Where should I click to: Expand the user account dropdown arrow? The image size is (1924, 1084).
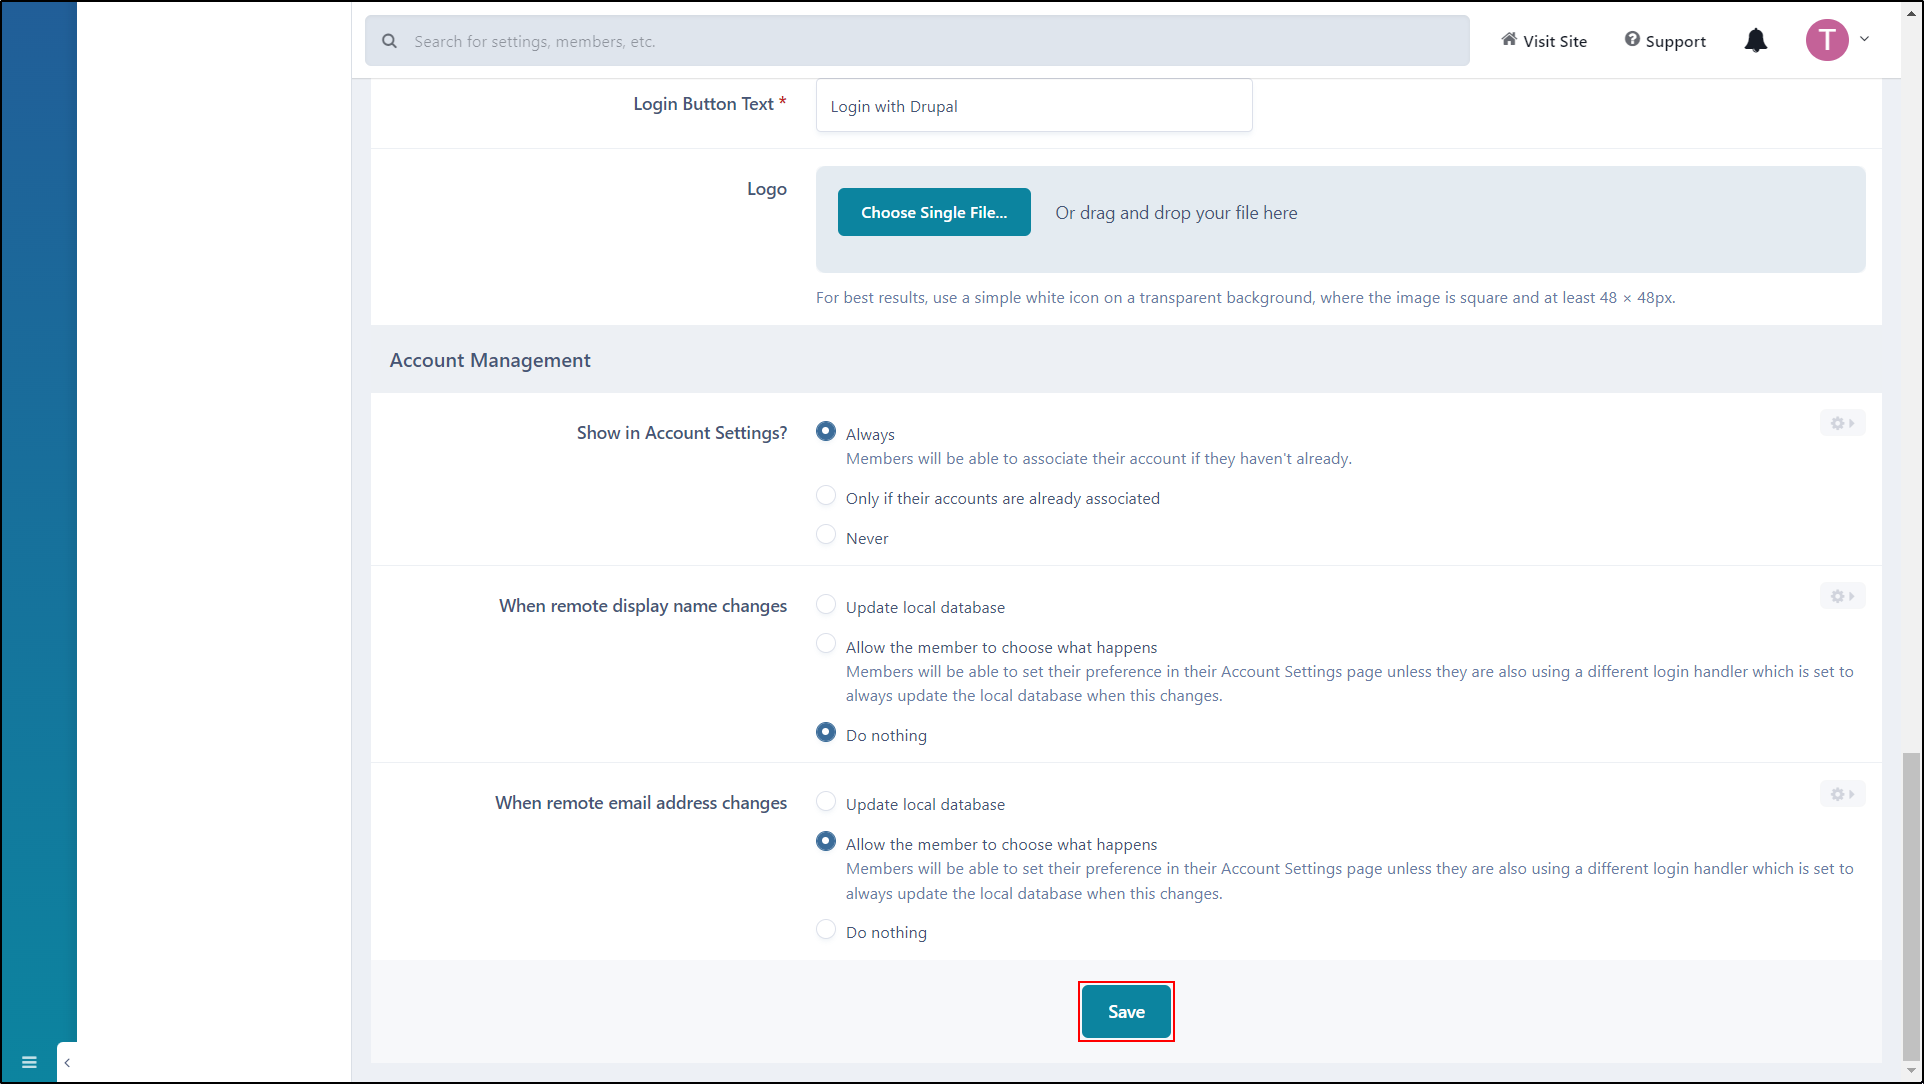[1864, 40]
